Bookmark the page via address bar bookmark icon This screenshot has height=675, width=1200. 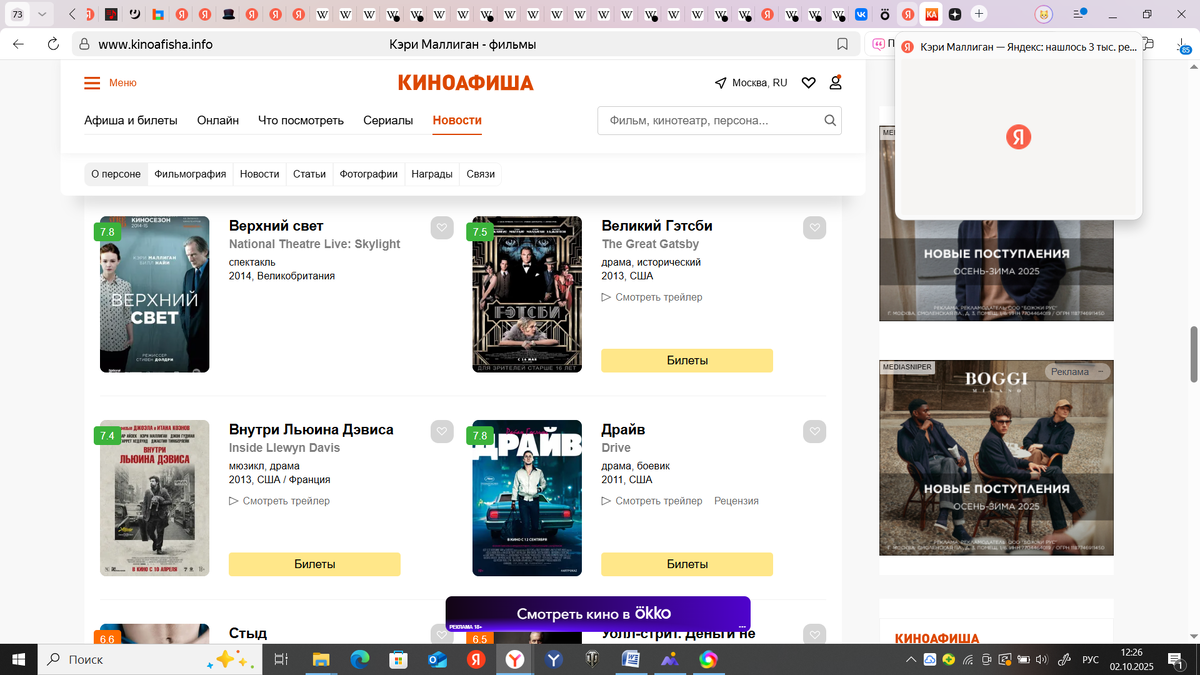pos(843,44)
